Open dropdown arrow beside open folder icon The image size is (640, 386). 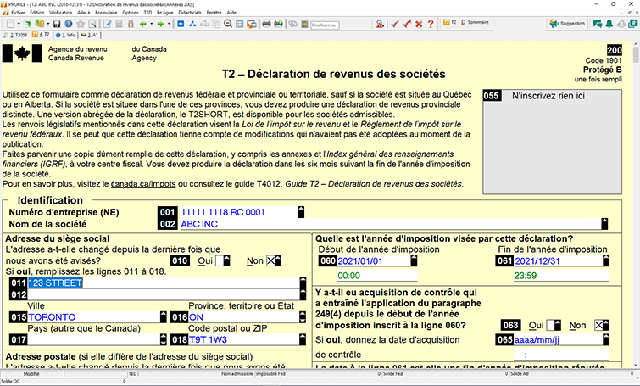point(47,24)
